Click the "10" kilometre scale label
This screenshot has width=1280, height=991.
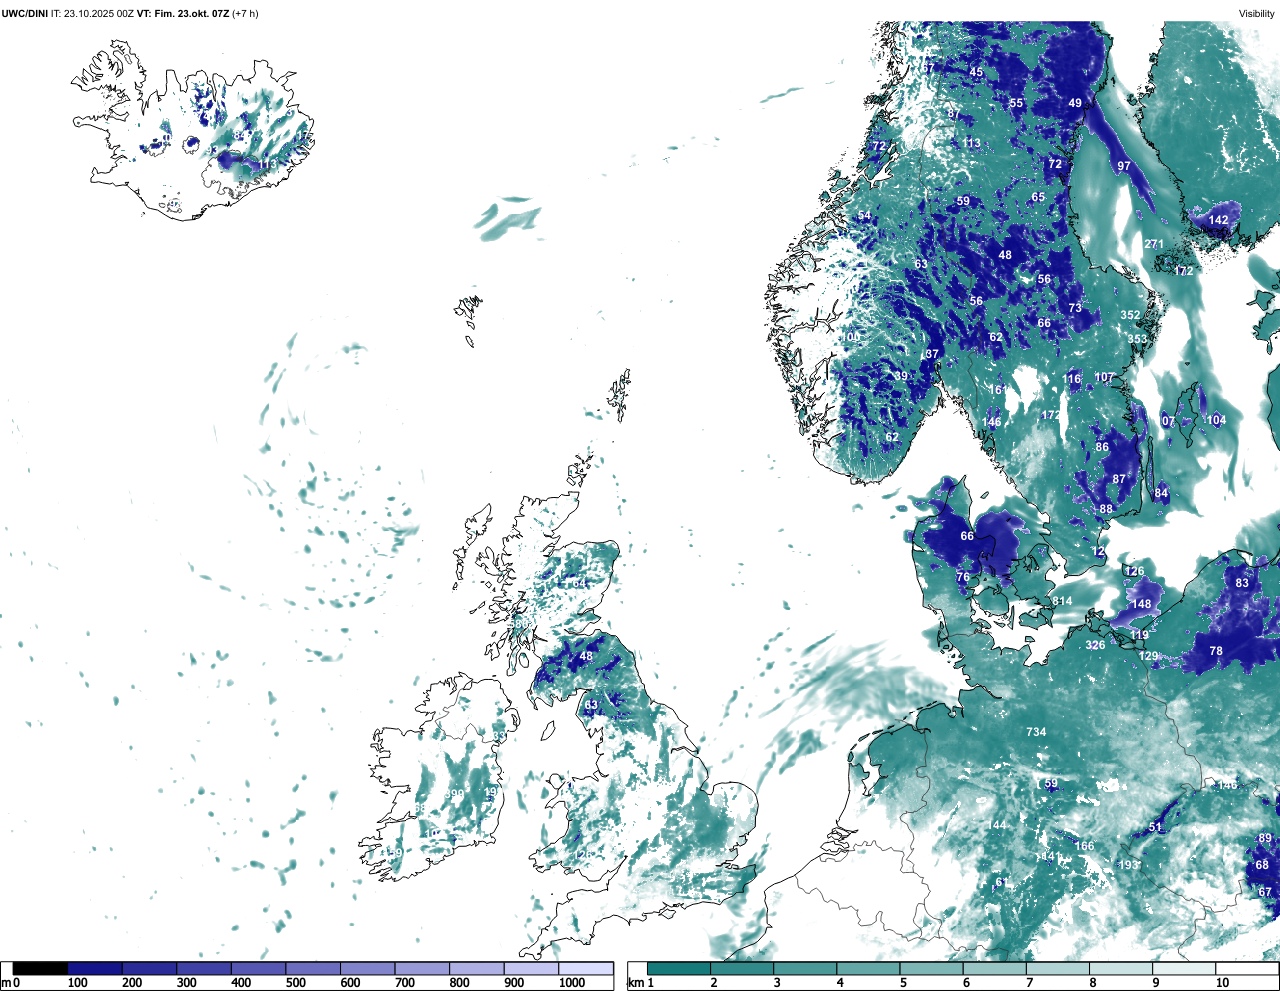coord(1222,983)
